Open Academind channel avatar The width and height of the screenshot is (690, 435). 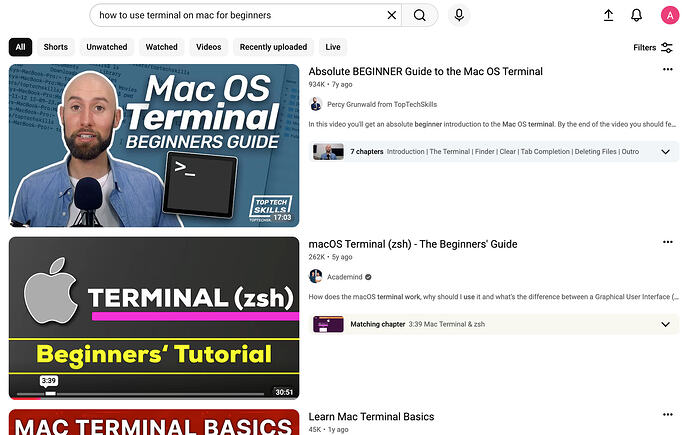coord(316,277)
